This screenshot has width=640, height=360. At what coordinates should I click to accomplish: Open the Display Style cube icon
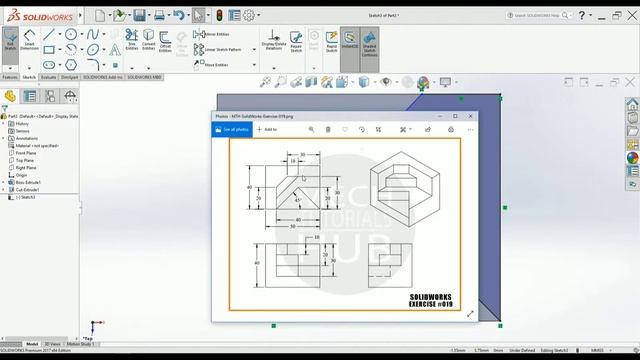click(x=363, y=82)
